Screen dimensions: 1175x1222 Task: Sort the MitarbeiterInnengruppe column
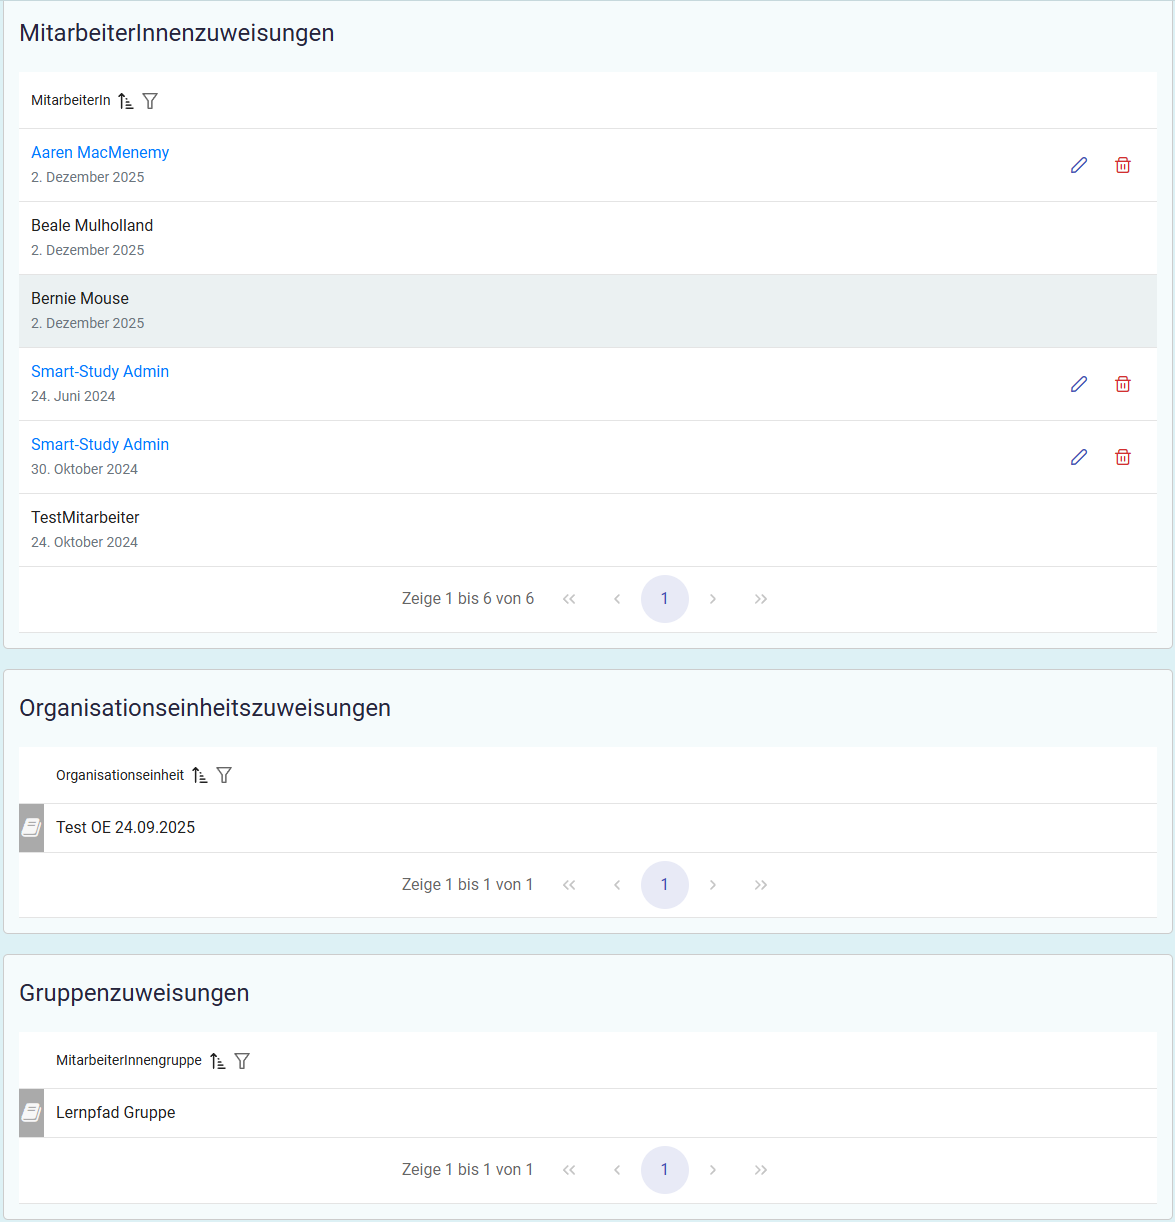pyautogui.click(x=218, y=1061)
